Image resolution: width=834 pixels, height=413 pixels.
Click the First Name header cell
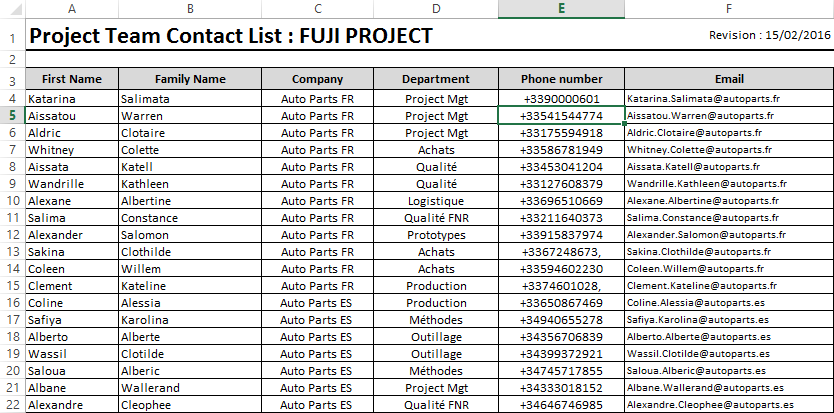point(71,79)
